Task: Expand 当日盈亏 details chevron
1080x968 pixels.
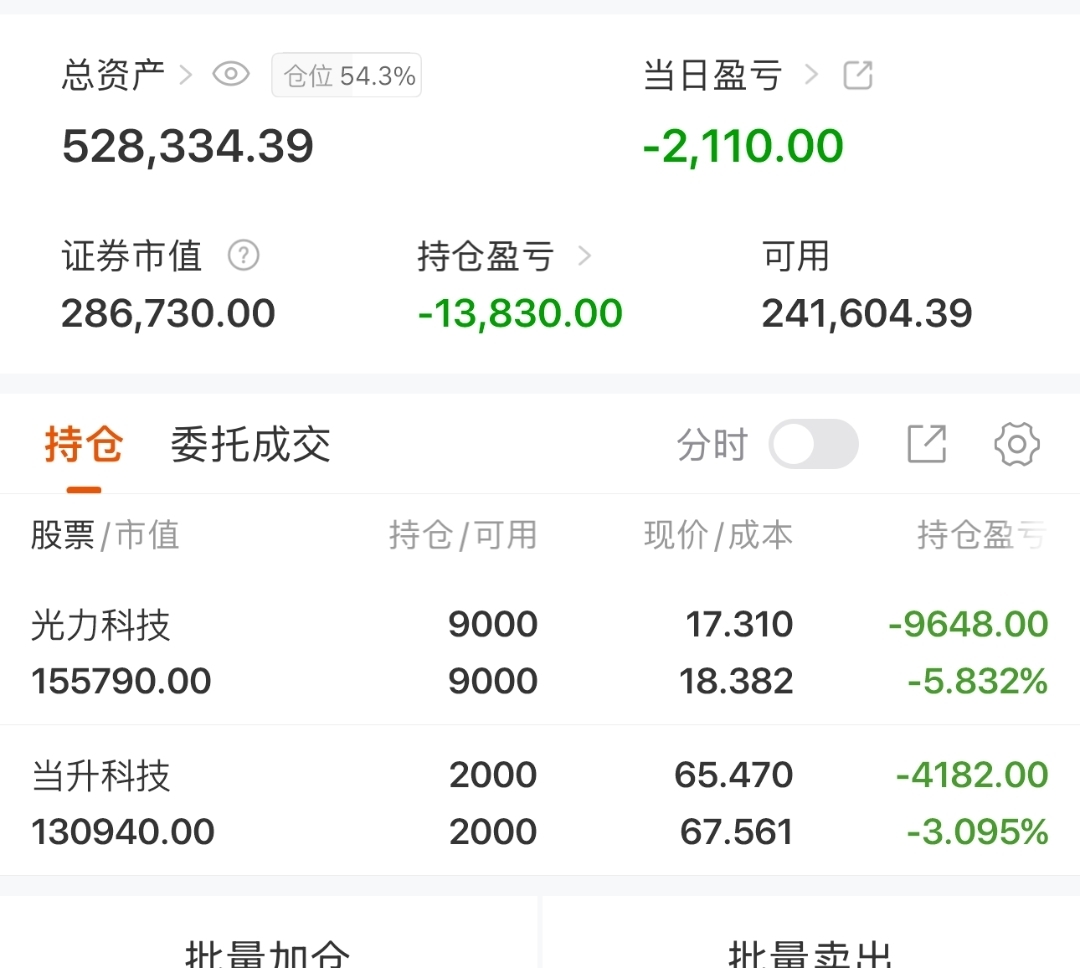Action: coord(811,75)
